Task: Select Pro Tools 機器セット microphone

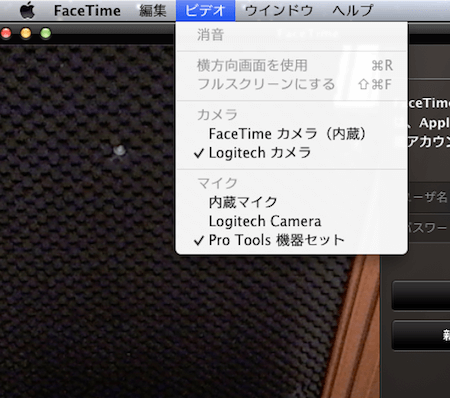Action: pos(291,240)
